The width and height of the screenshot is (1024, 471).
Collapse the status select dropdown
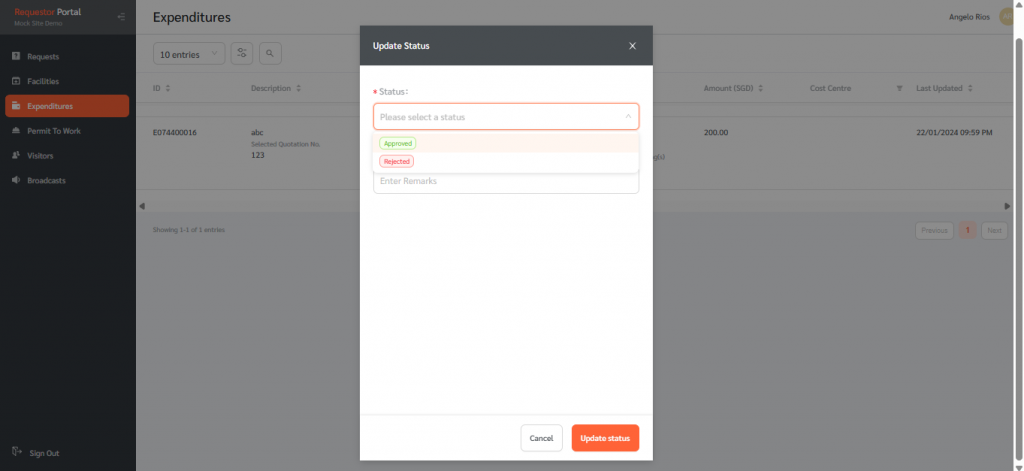627,117
